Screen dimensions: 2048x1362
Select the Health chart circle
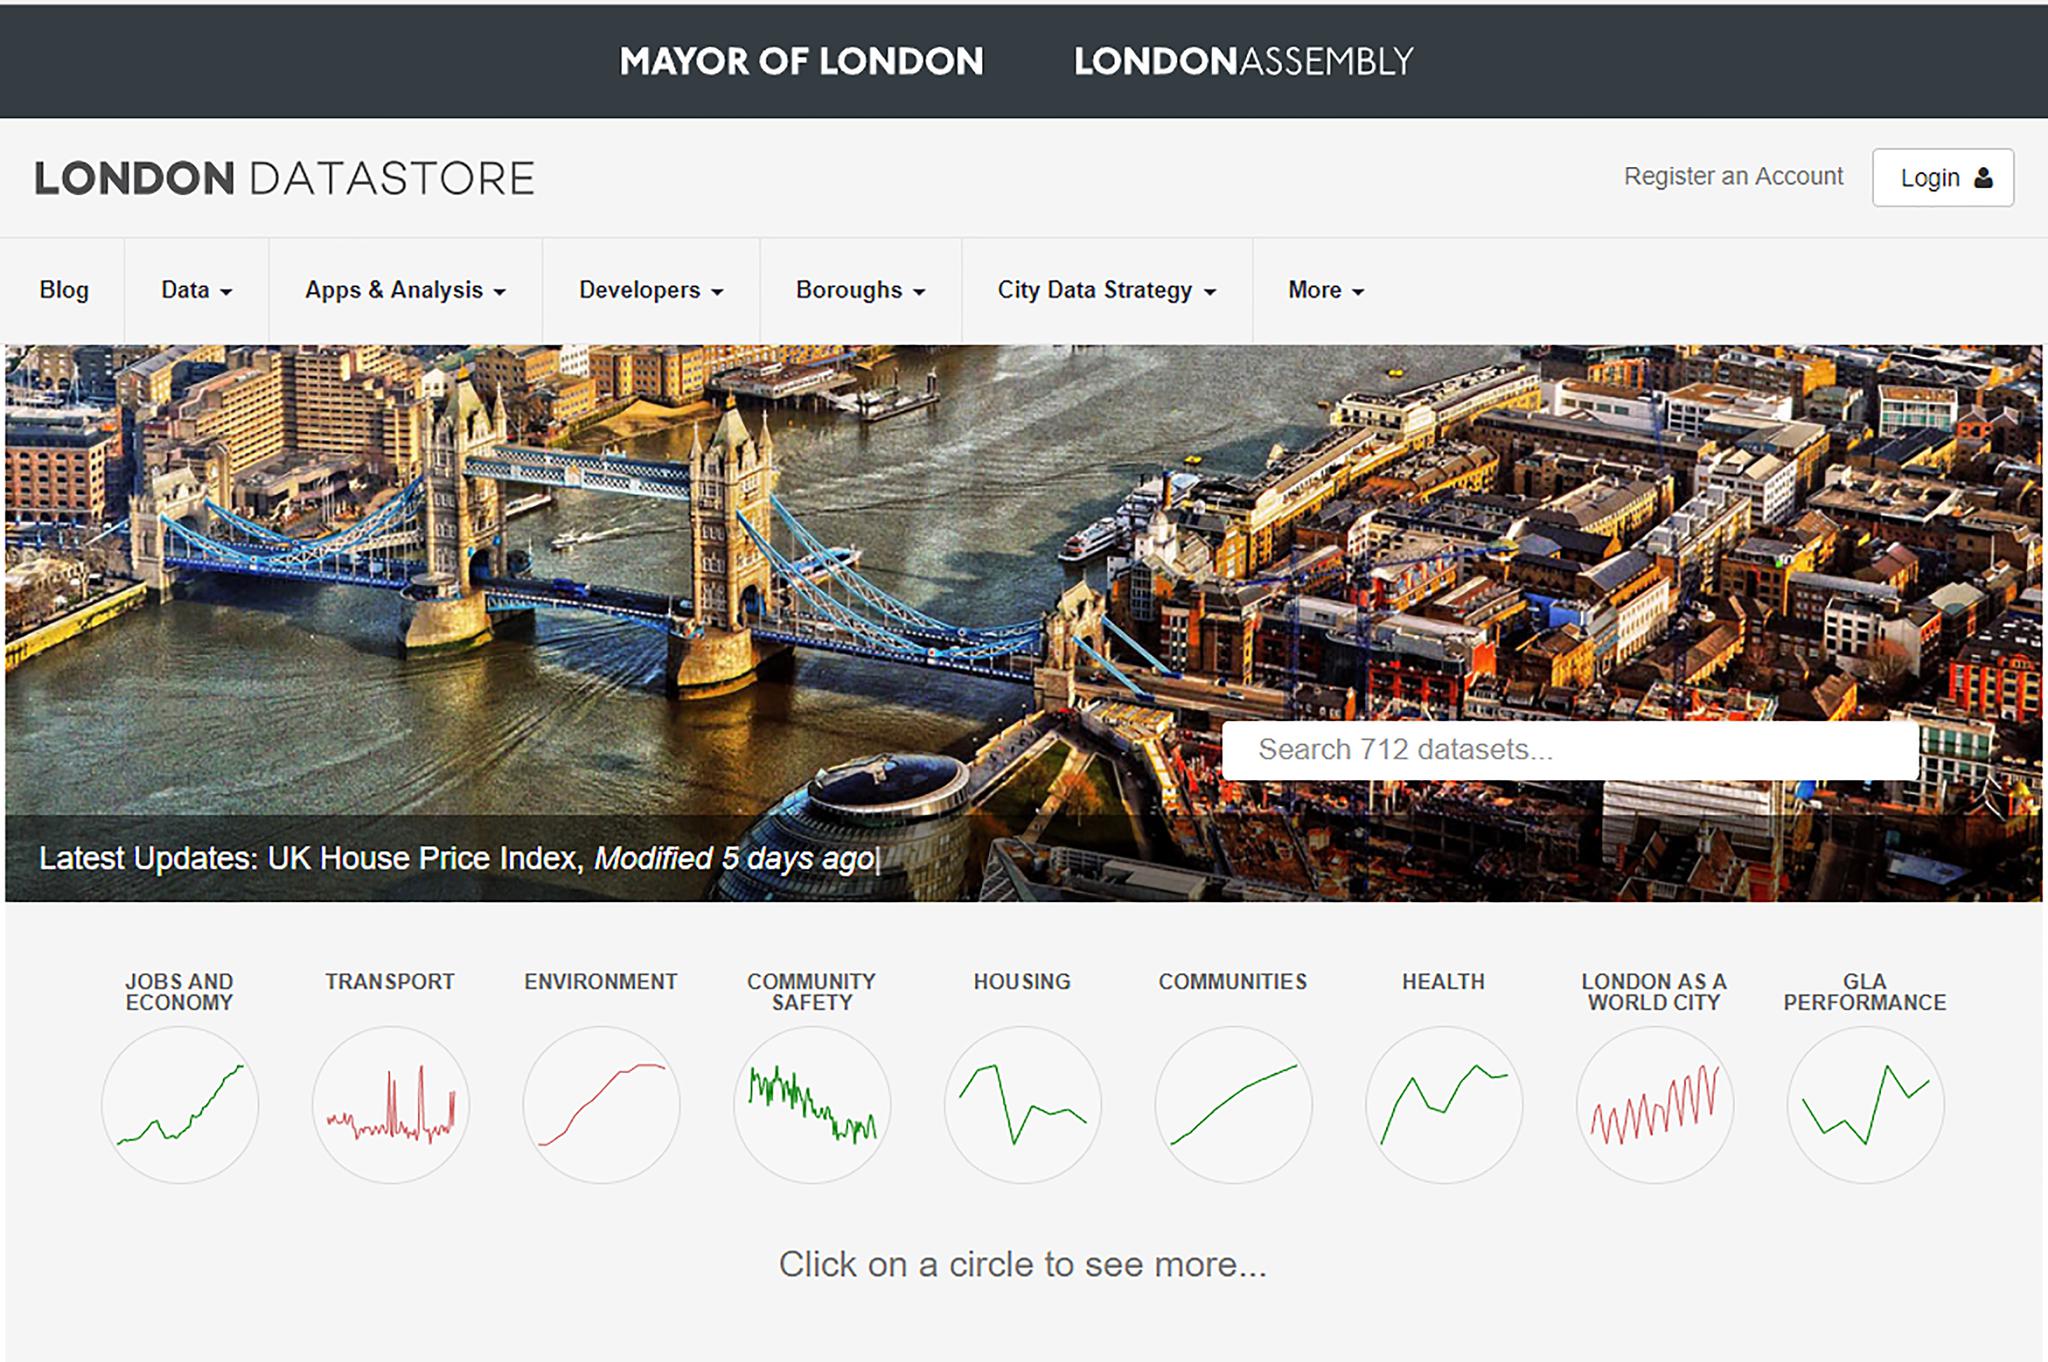pos(1444,1105)
